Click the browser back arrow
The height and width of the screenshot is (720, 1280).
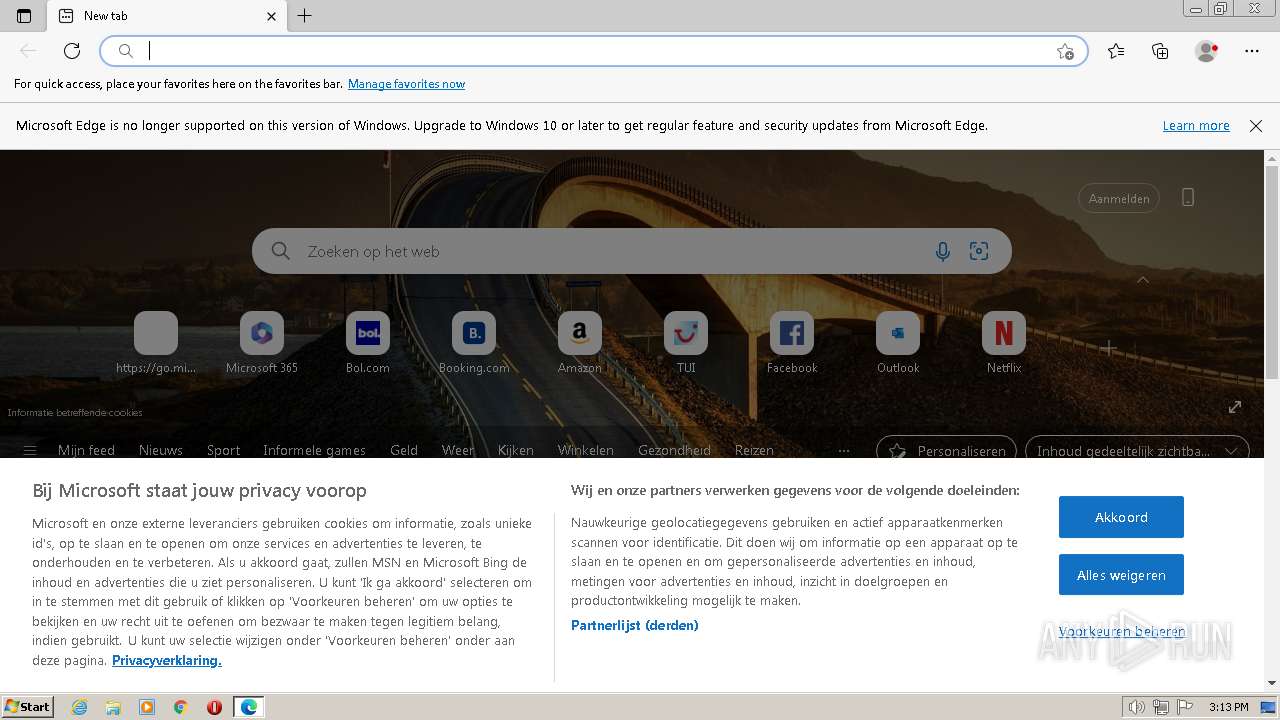point(28,51)
